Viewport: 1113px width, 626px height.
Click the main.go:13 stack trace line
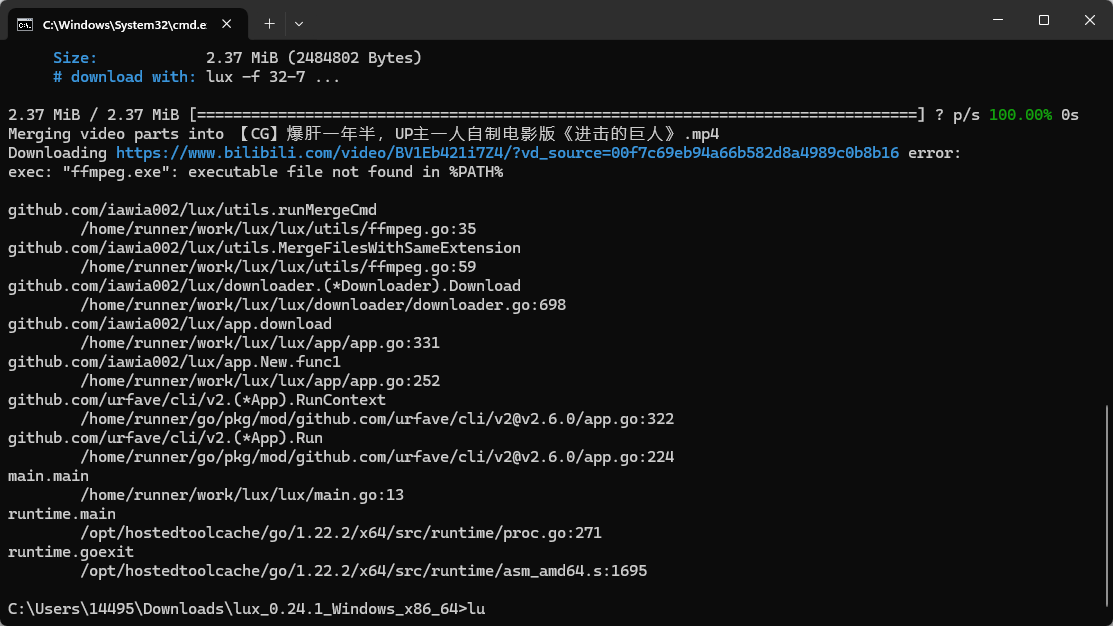tap(242, 495)
